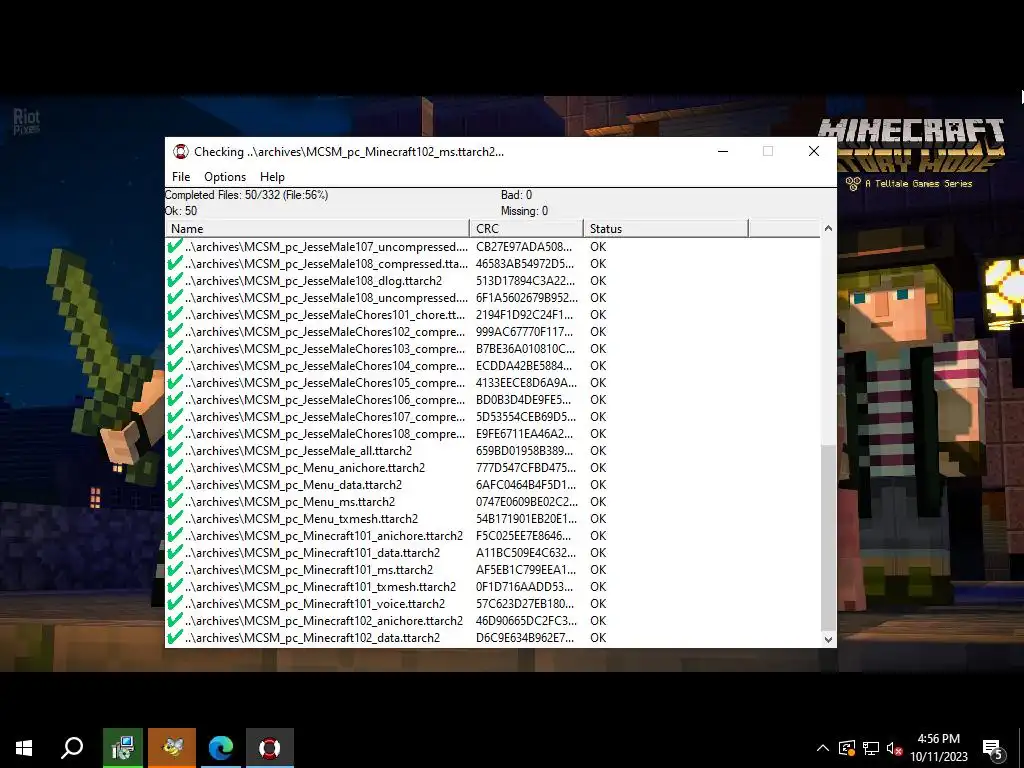
Task: Click CRC value 6F1A5602679B952...
Action: click(527, 298)
